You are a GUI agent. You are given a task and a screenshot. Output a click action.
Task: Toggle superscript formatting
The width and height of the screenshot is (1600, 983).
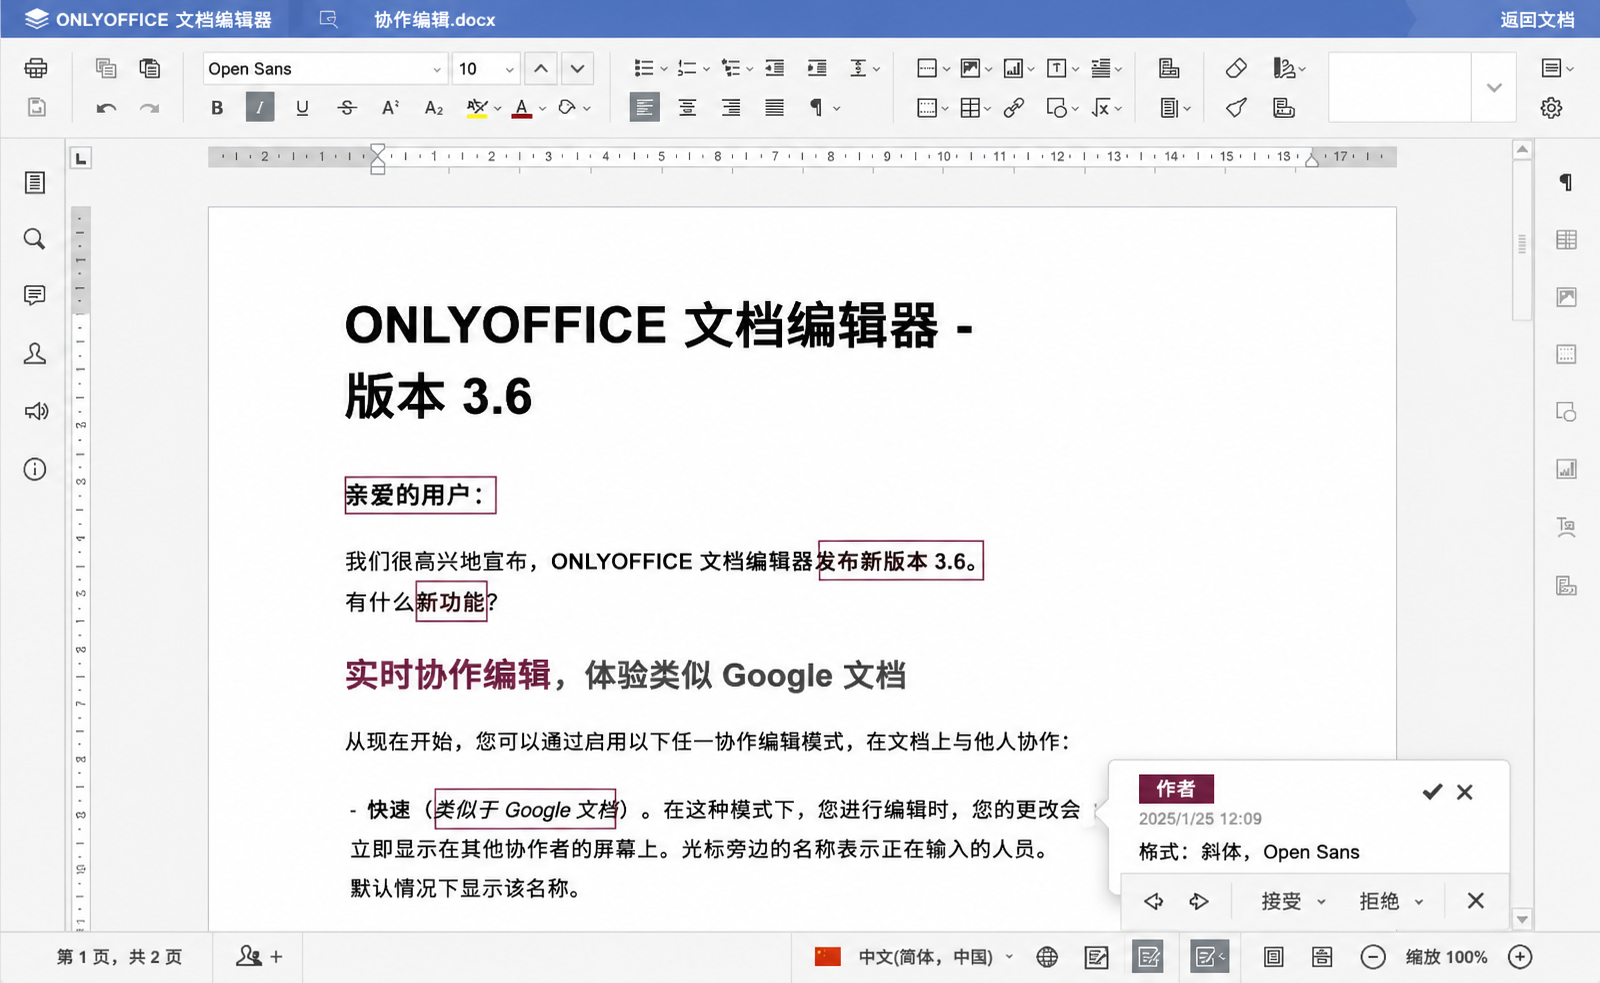(390, 108)
